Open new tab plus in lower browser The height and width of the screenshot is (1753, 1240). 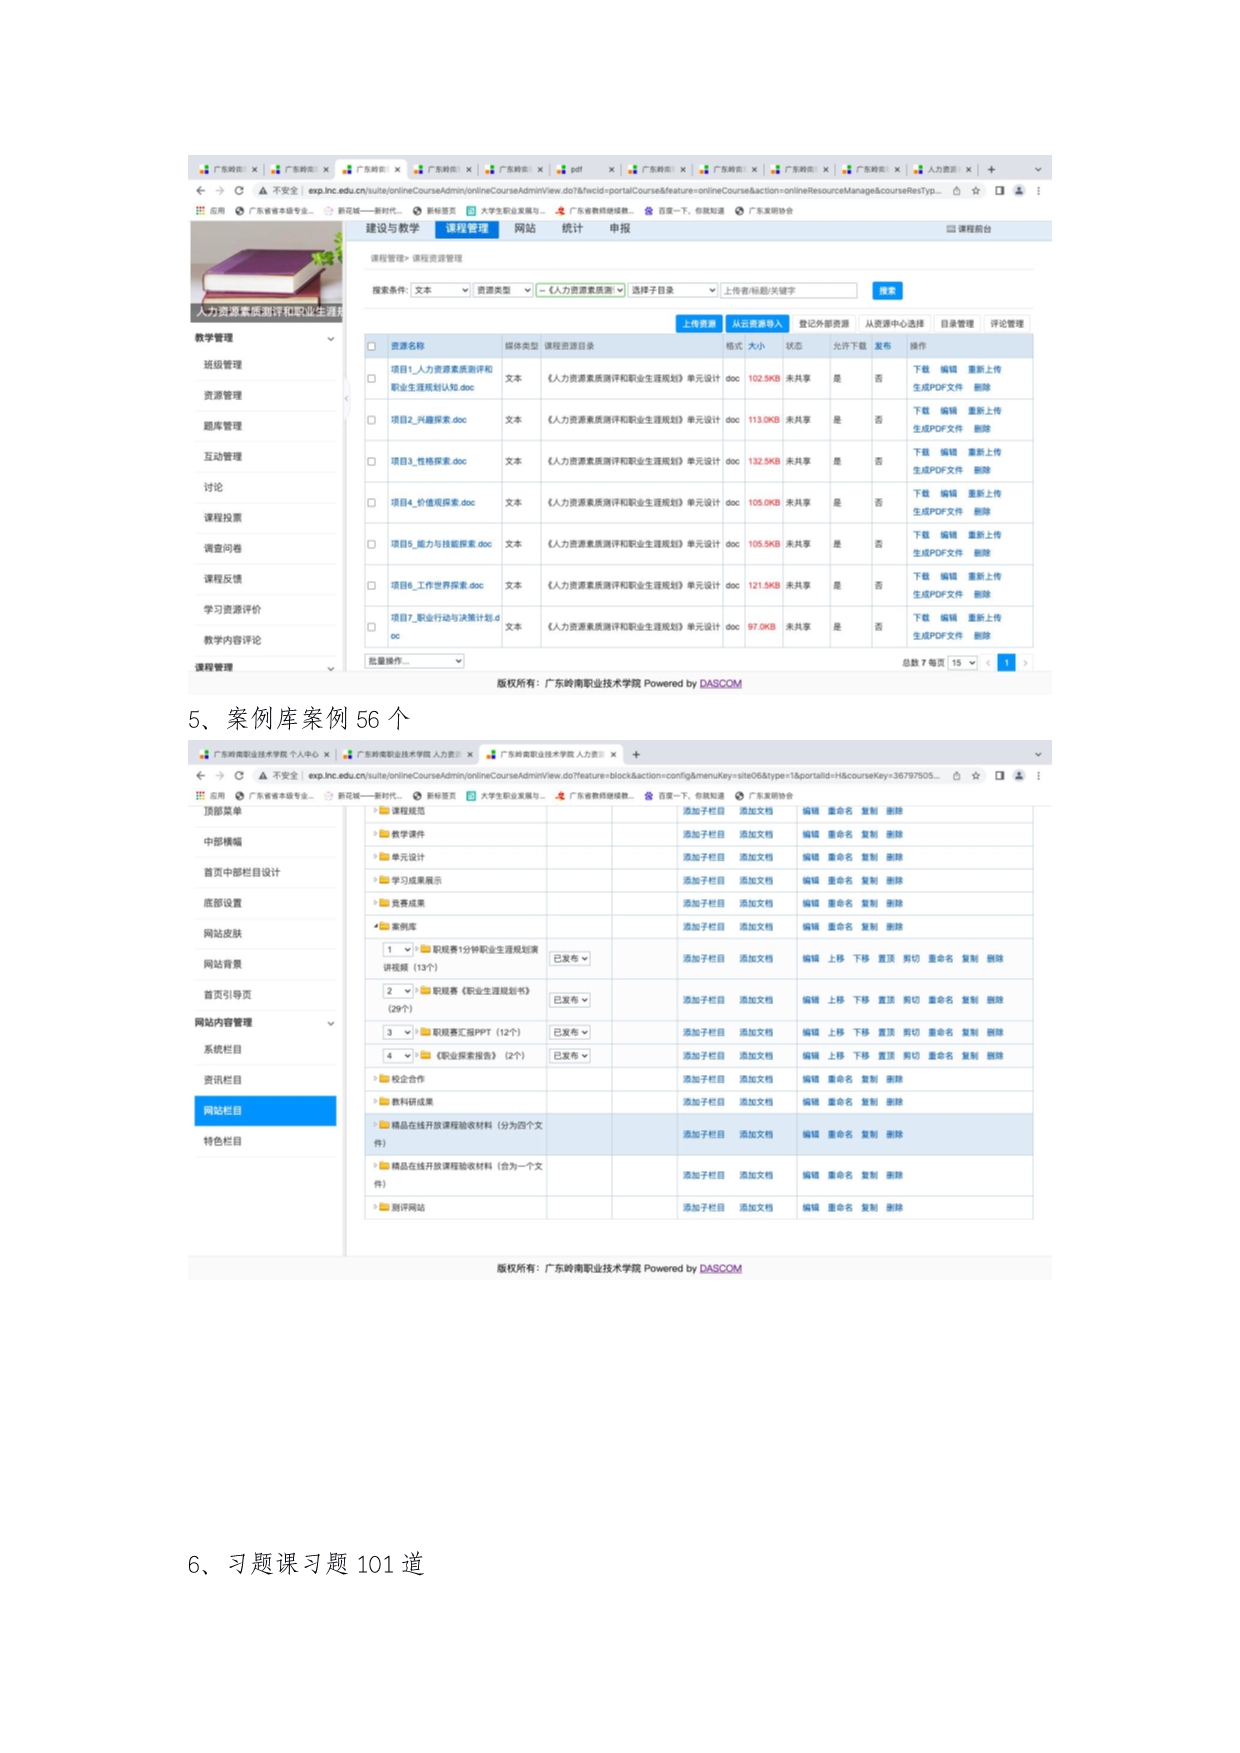pos(636,755)
